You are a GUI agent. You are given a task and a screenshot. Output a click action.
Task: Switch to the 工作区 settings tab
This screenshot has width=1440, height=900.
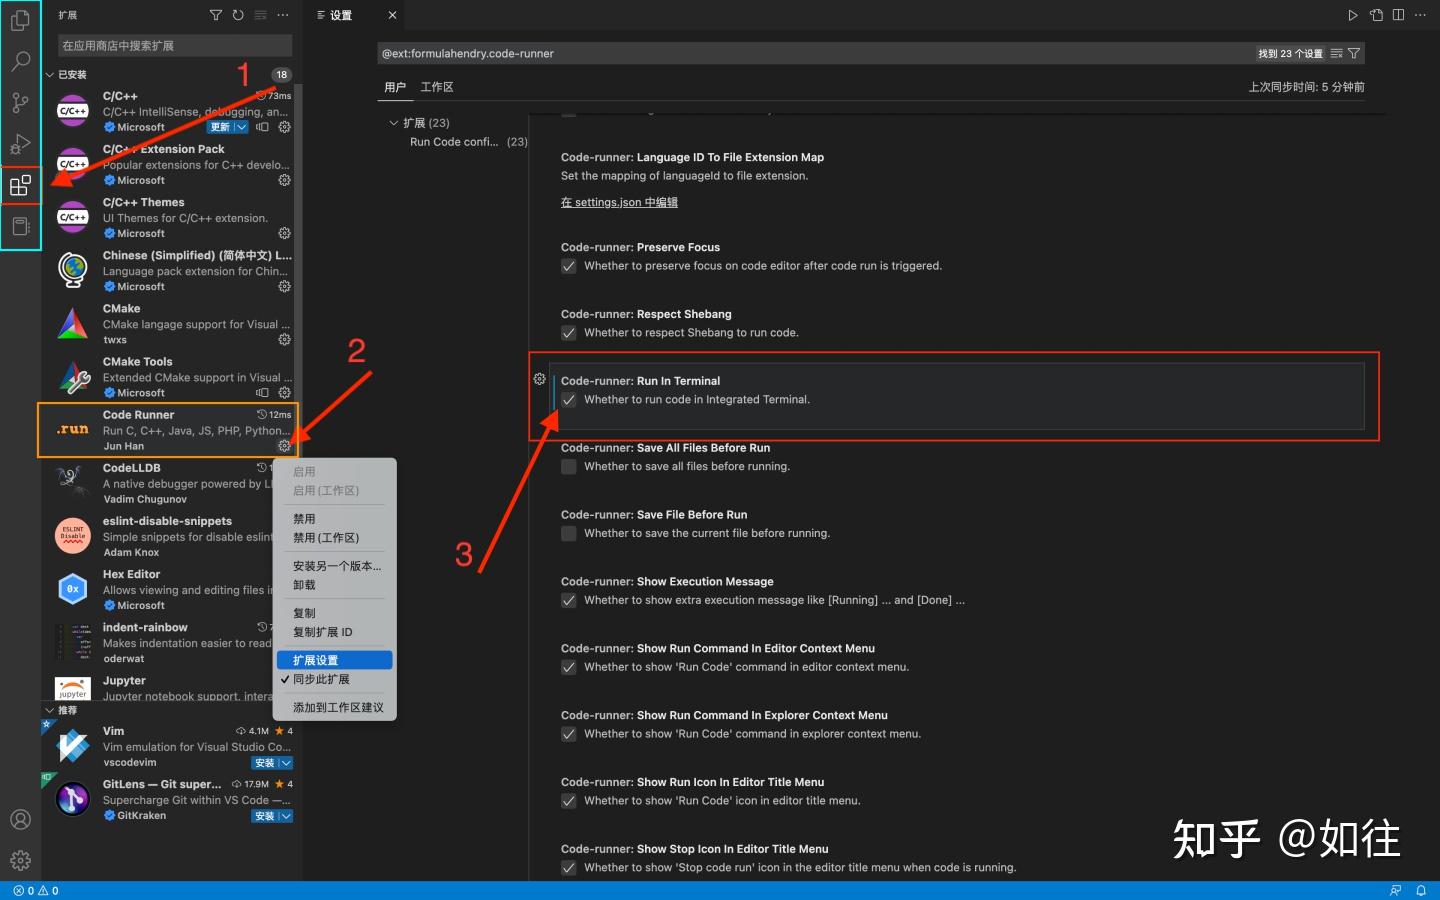[437, 87]
